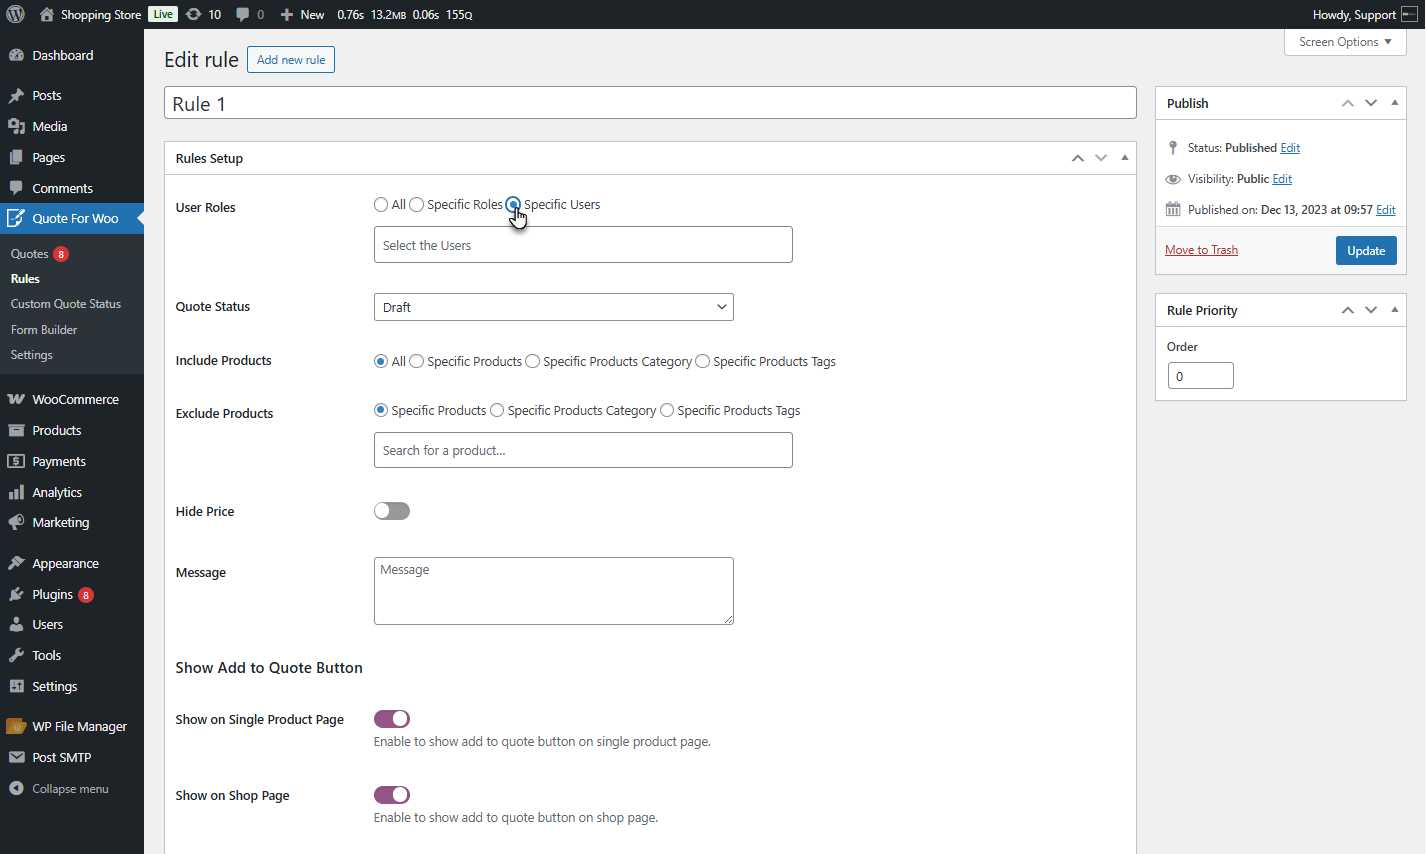Select the Specific Roles radio button
1426x854 pixels.
417,205
